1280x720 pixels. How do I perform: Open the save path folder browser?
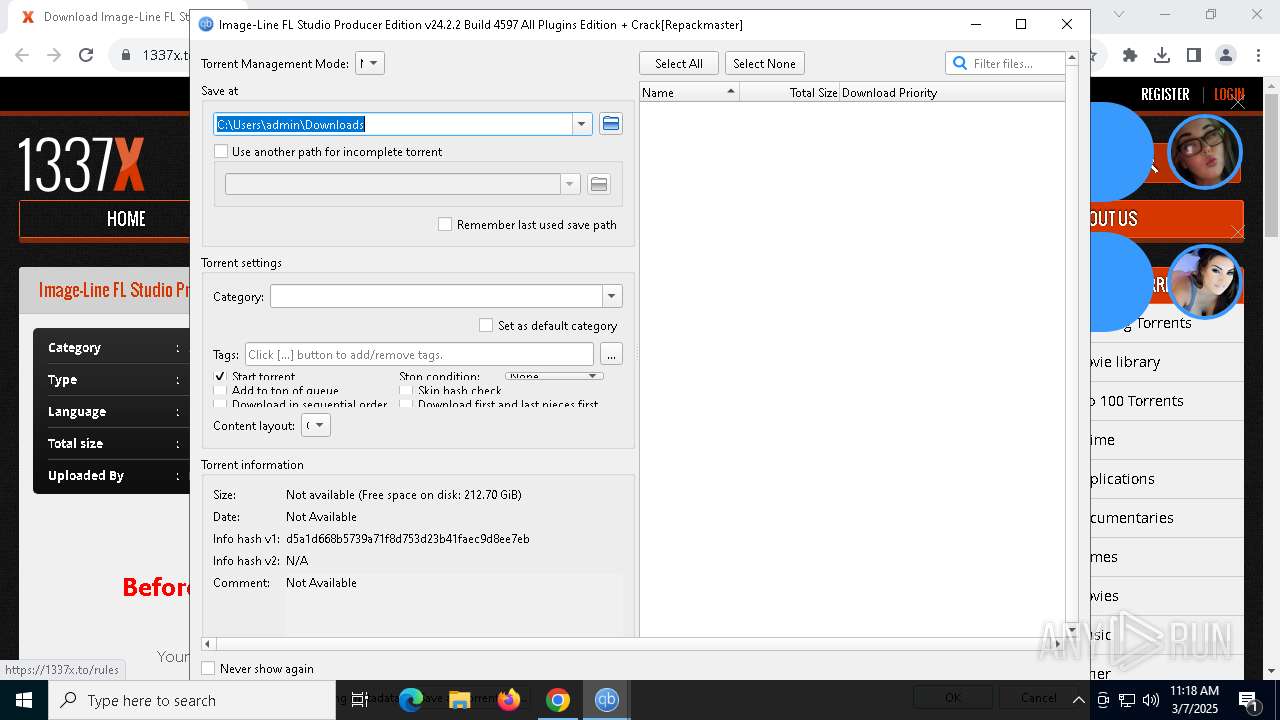[611, 124]
